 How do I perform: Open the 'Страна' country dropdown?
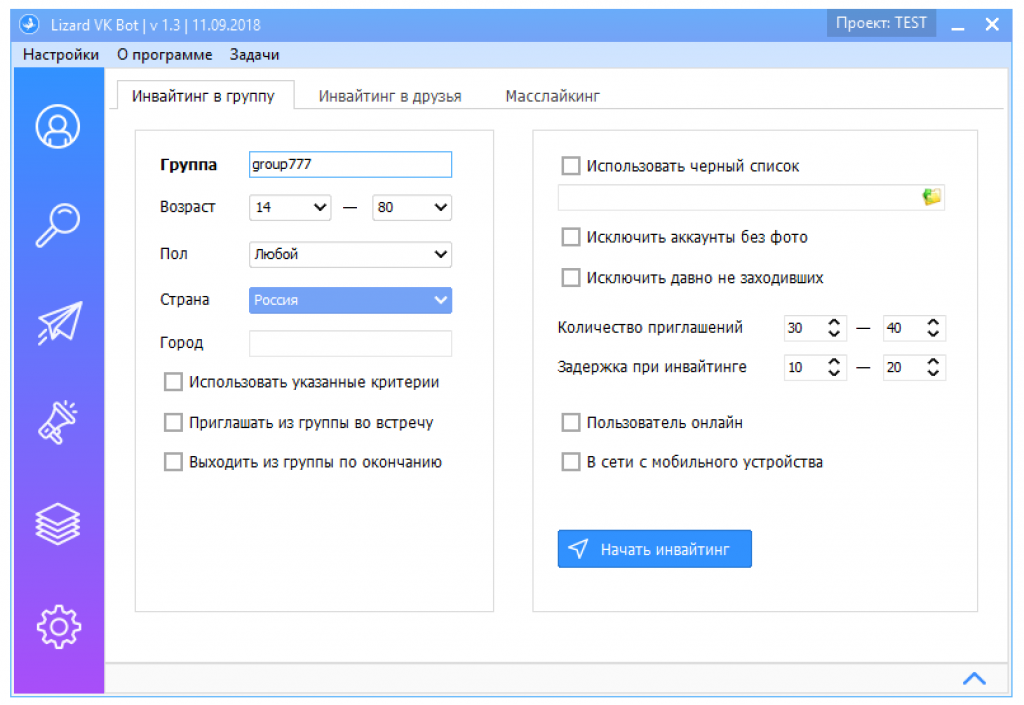point(350,300)
